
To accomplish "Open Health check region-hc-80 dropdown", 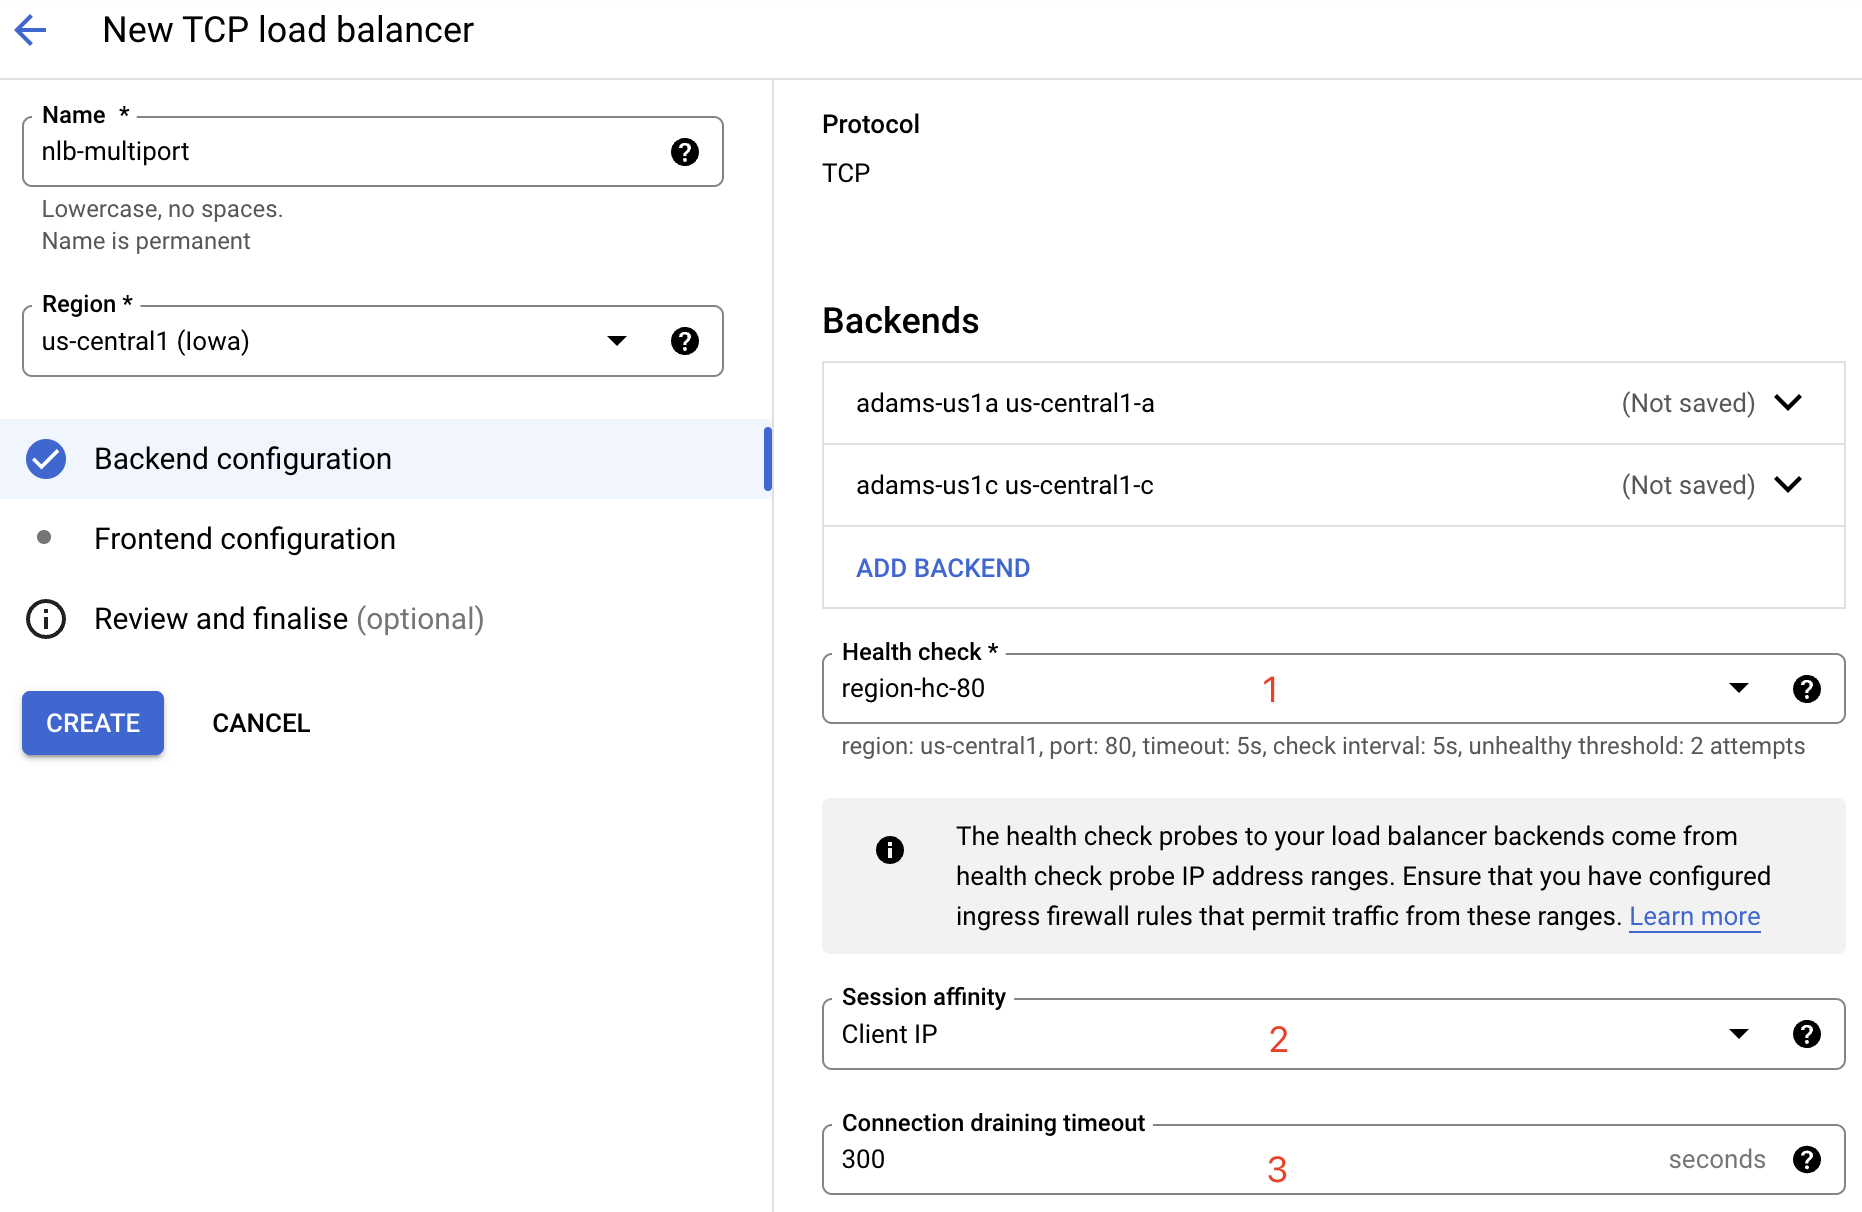I will click(x=1738, y=689).
